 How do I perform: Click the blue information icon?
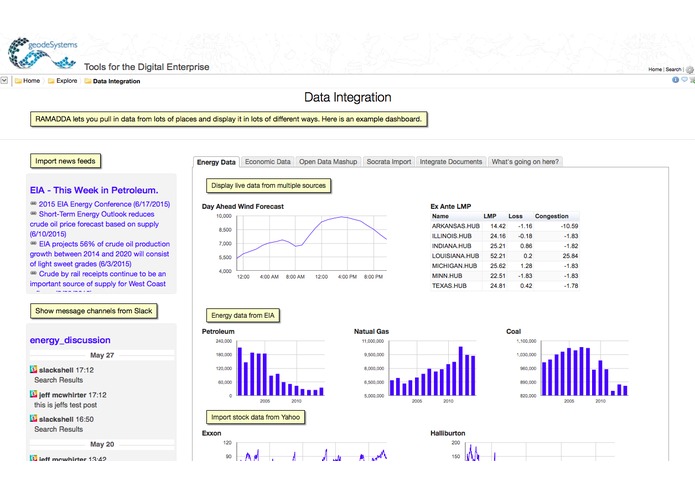(675, 80)
